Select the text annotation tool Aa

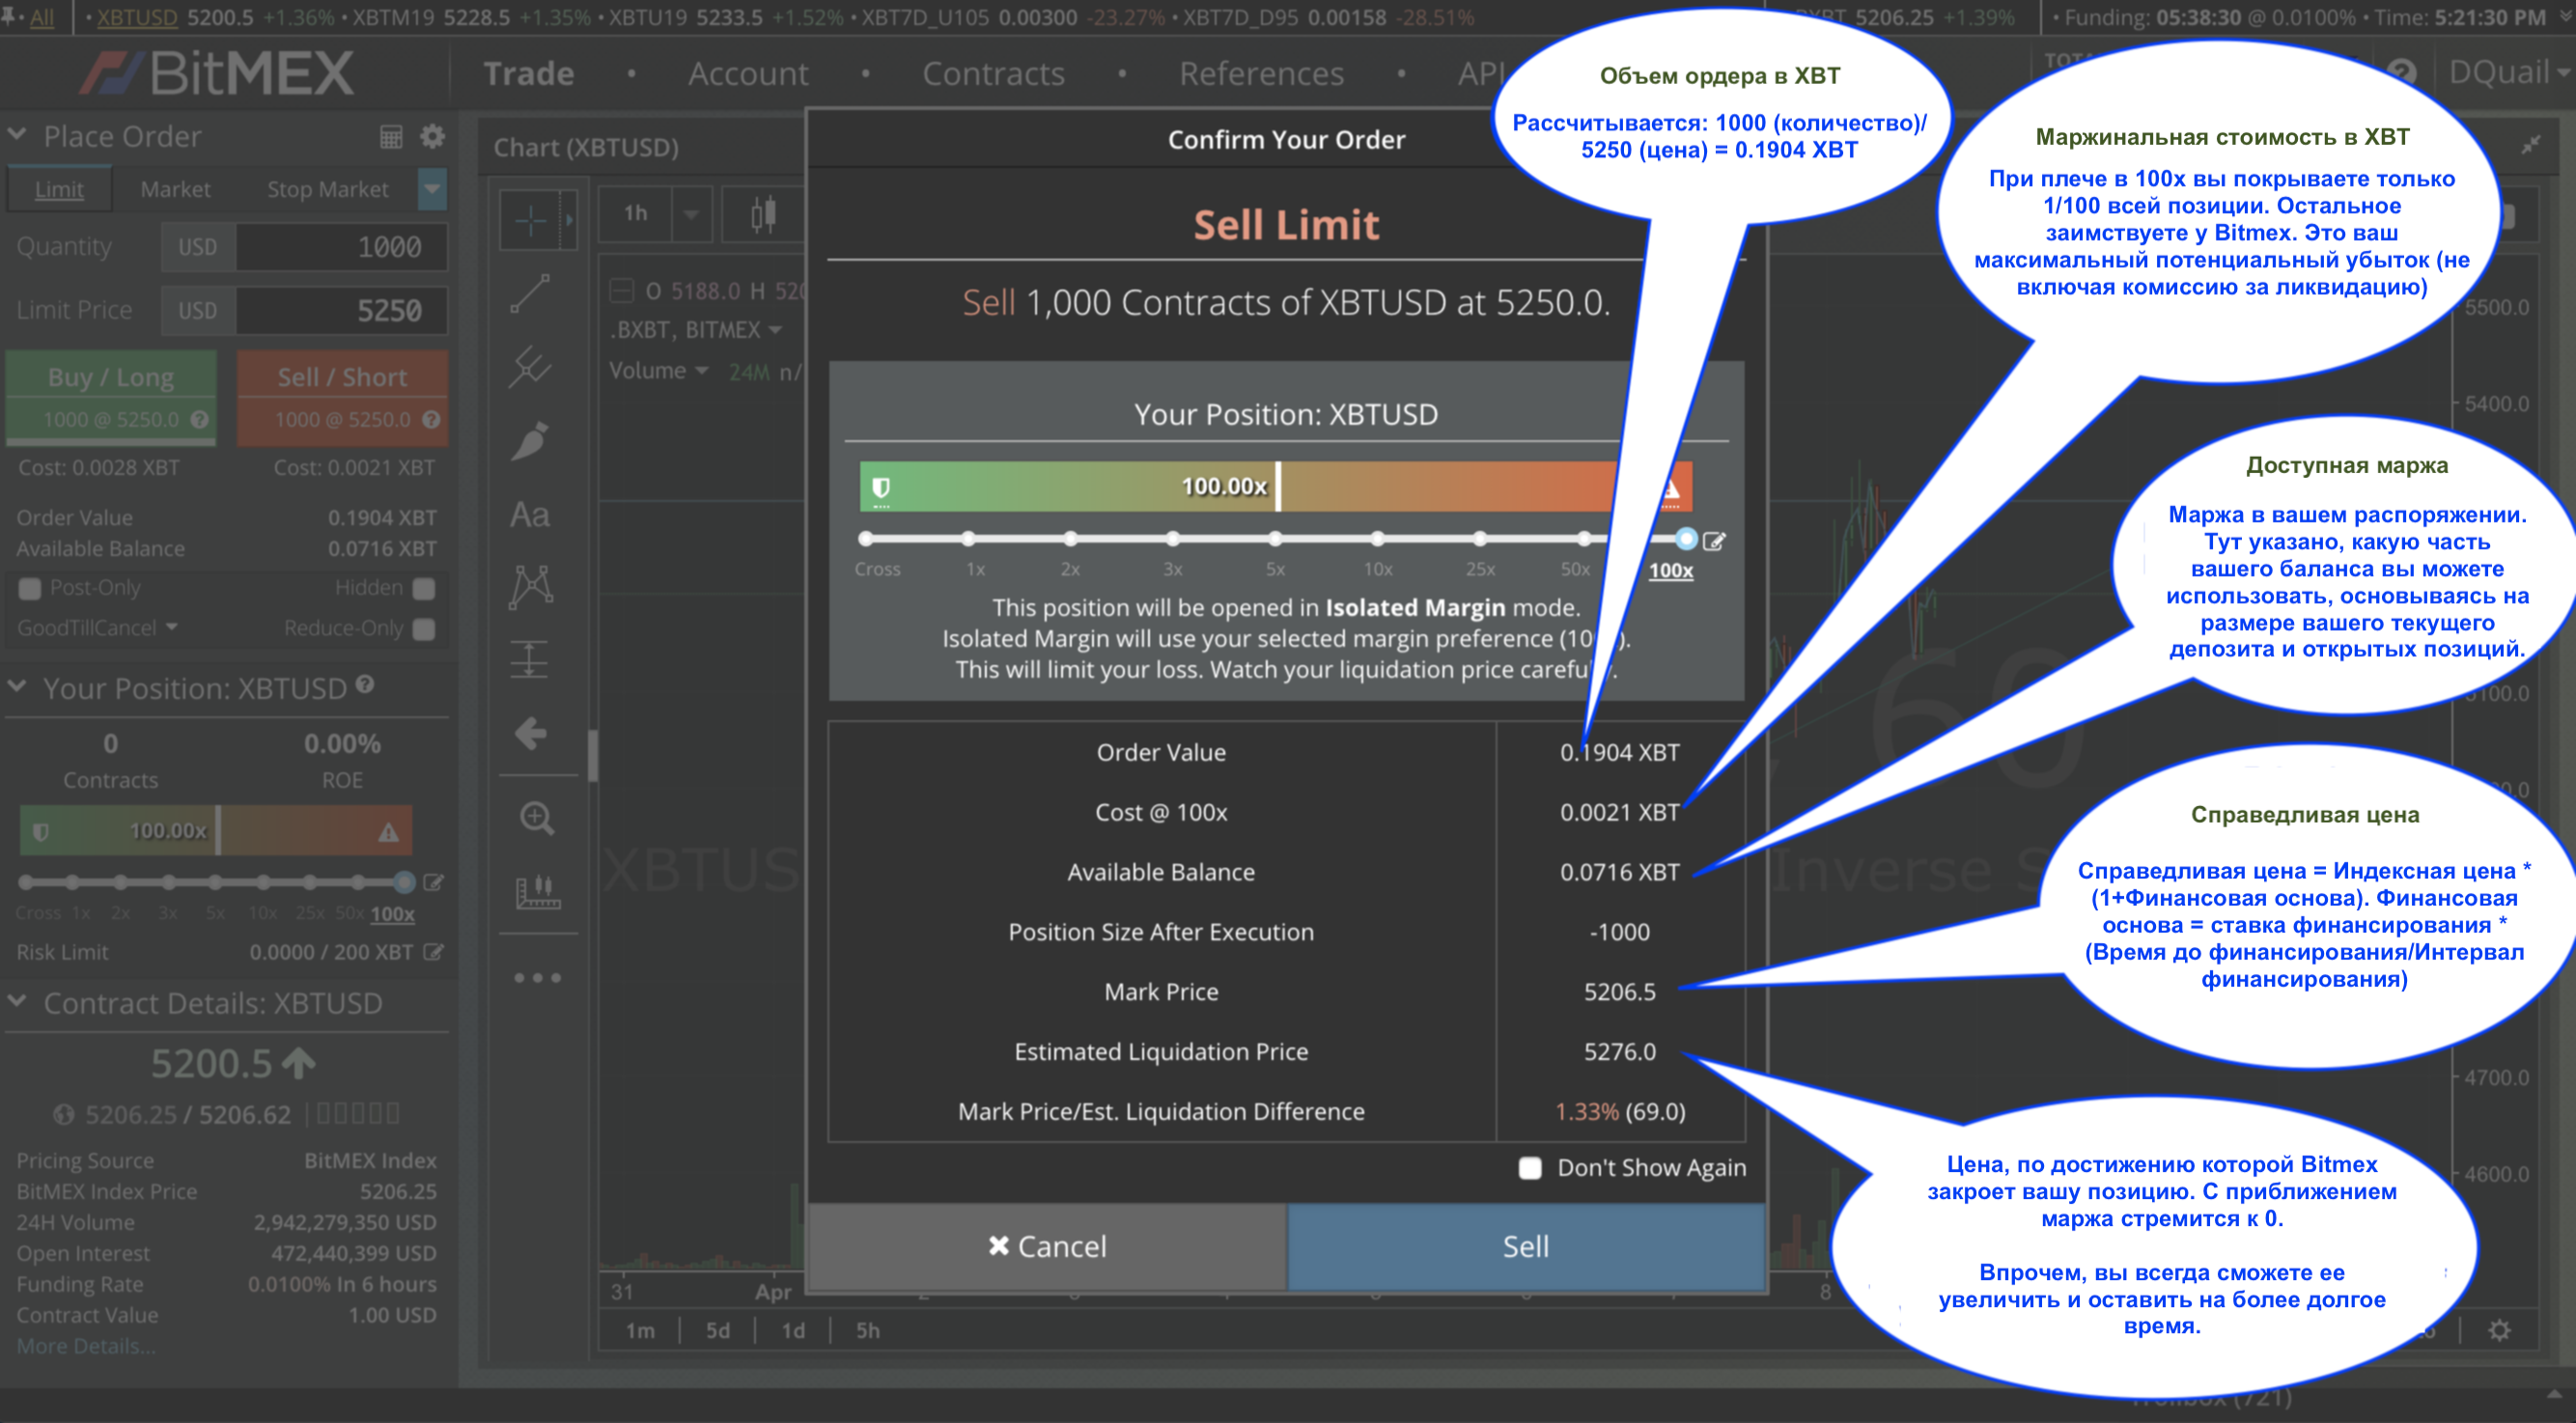click(530, 515)
